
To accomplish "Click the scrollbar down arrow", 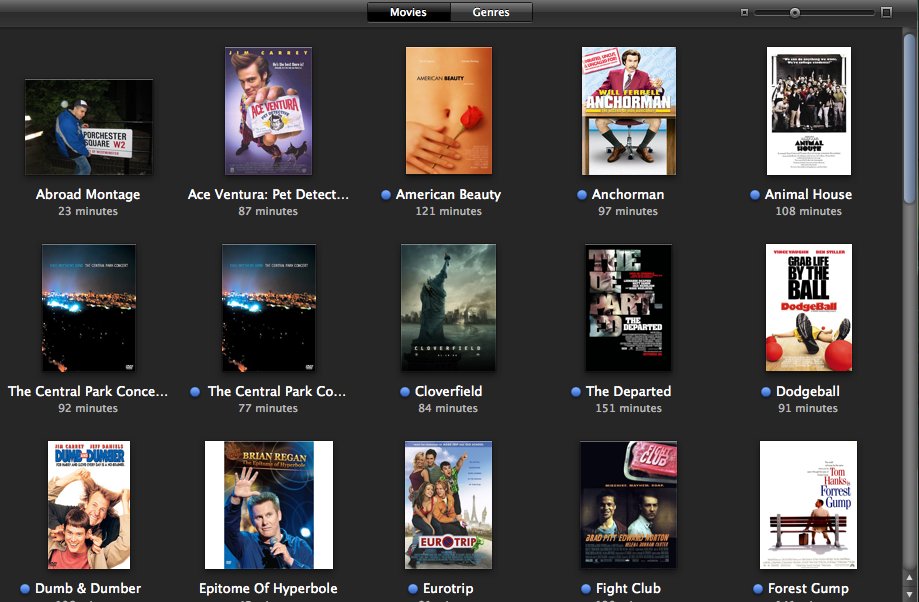I will pos(910,594).
